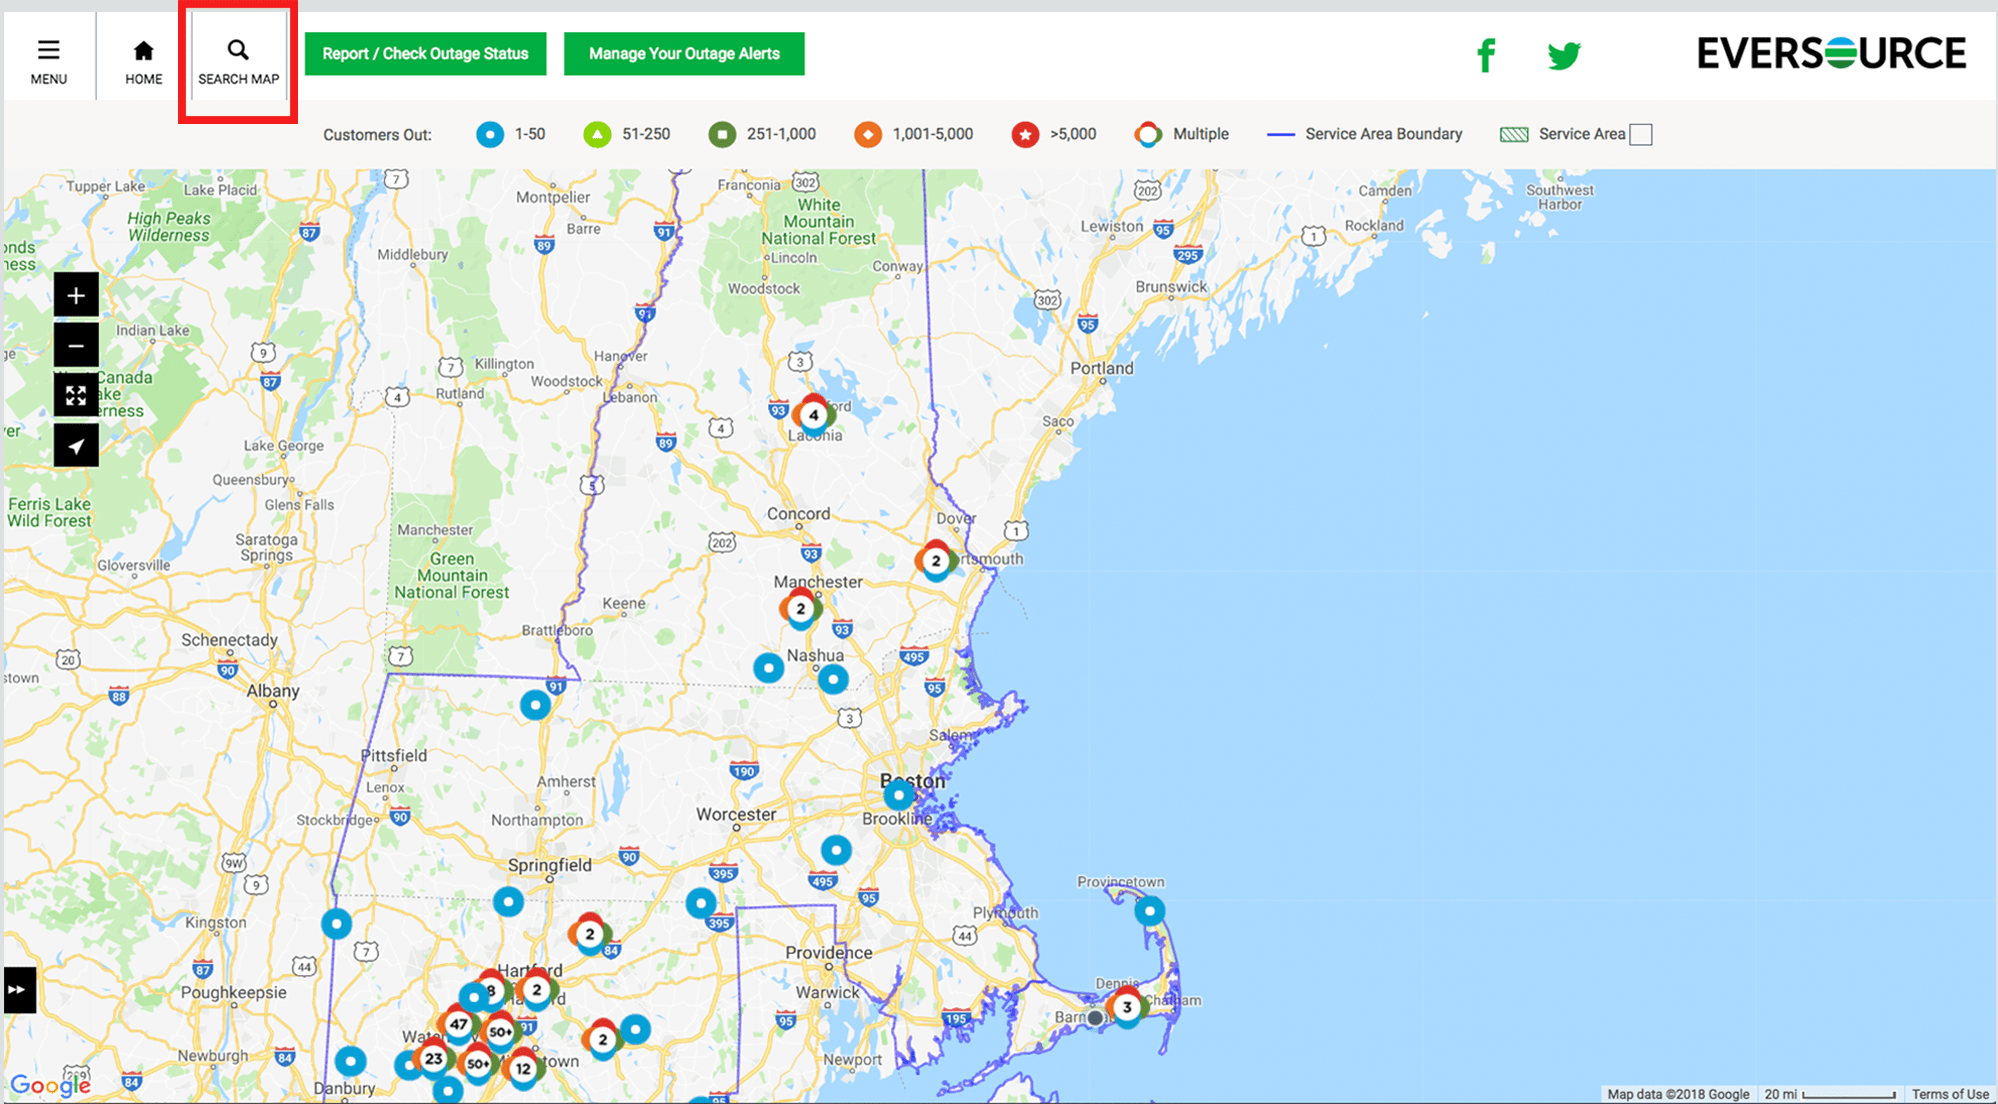The height and width of the screenshot is (1104, 1998).
Task: Select the multiple-outage marker near Hartford
Action: point(538,990)
